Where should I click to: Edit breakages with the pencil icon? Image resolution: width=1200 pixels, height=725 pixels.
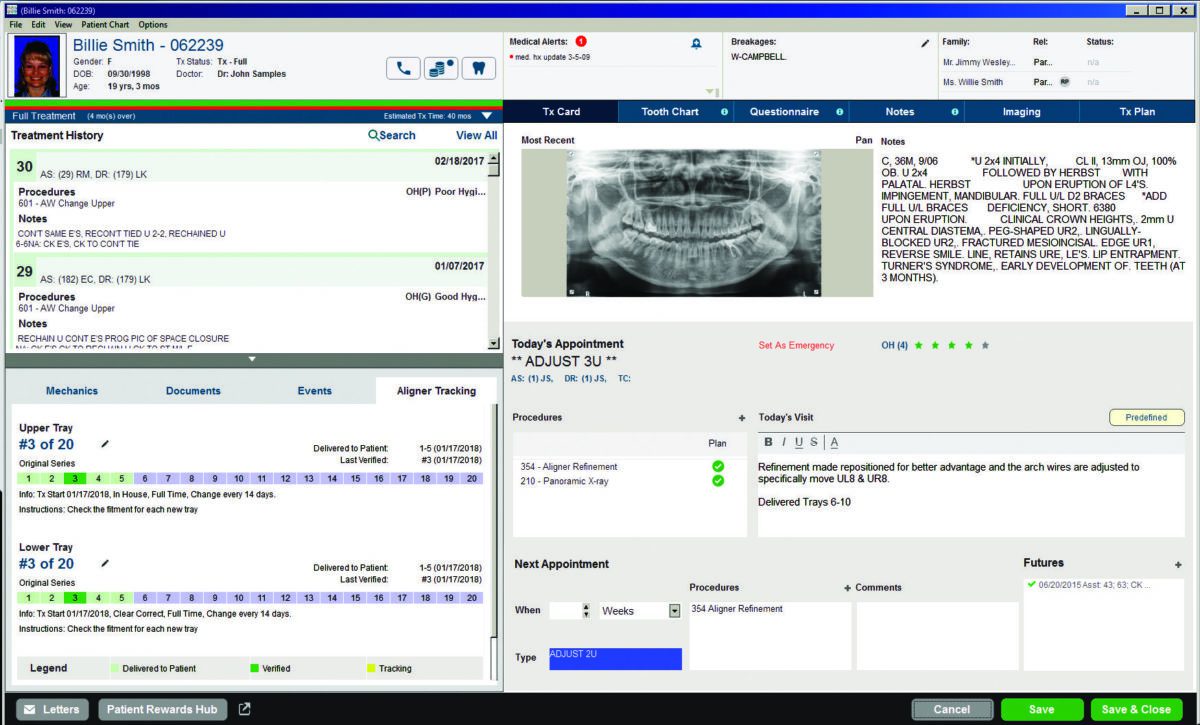pyautogui.click(x=925, y=43)
